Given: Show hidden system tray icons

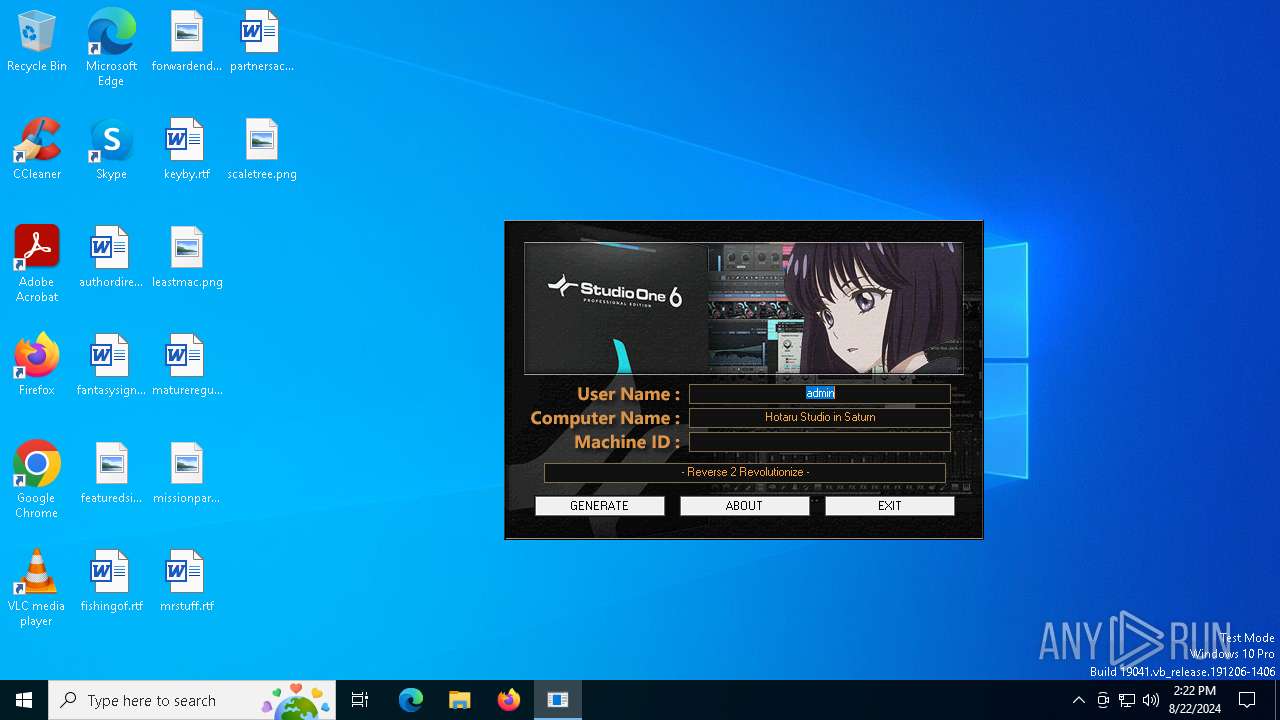Looking at the screenshot, I should (x=1078, y=700).
